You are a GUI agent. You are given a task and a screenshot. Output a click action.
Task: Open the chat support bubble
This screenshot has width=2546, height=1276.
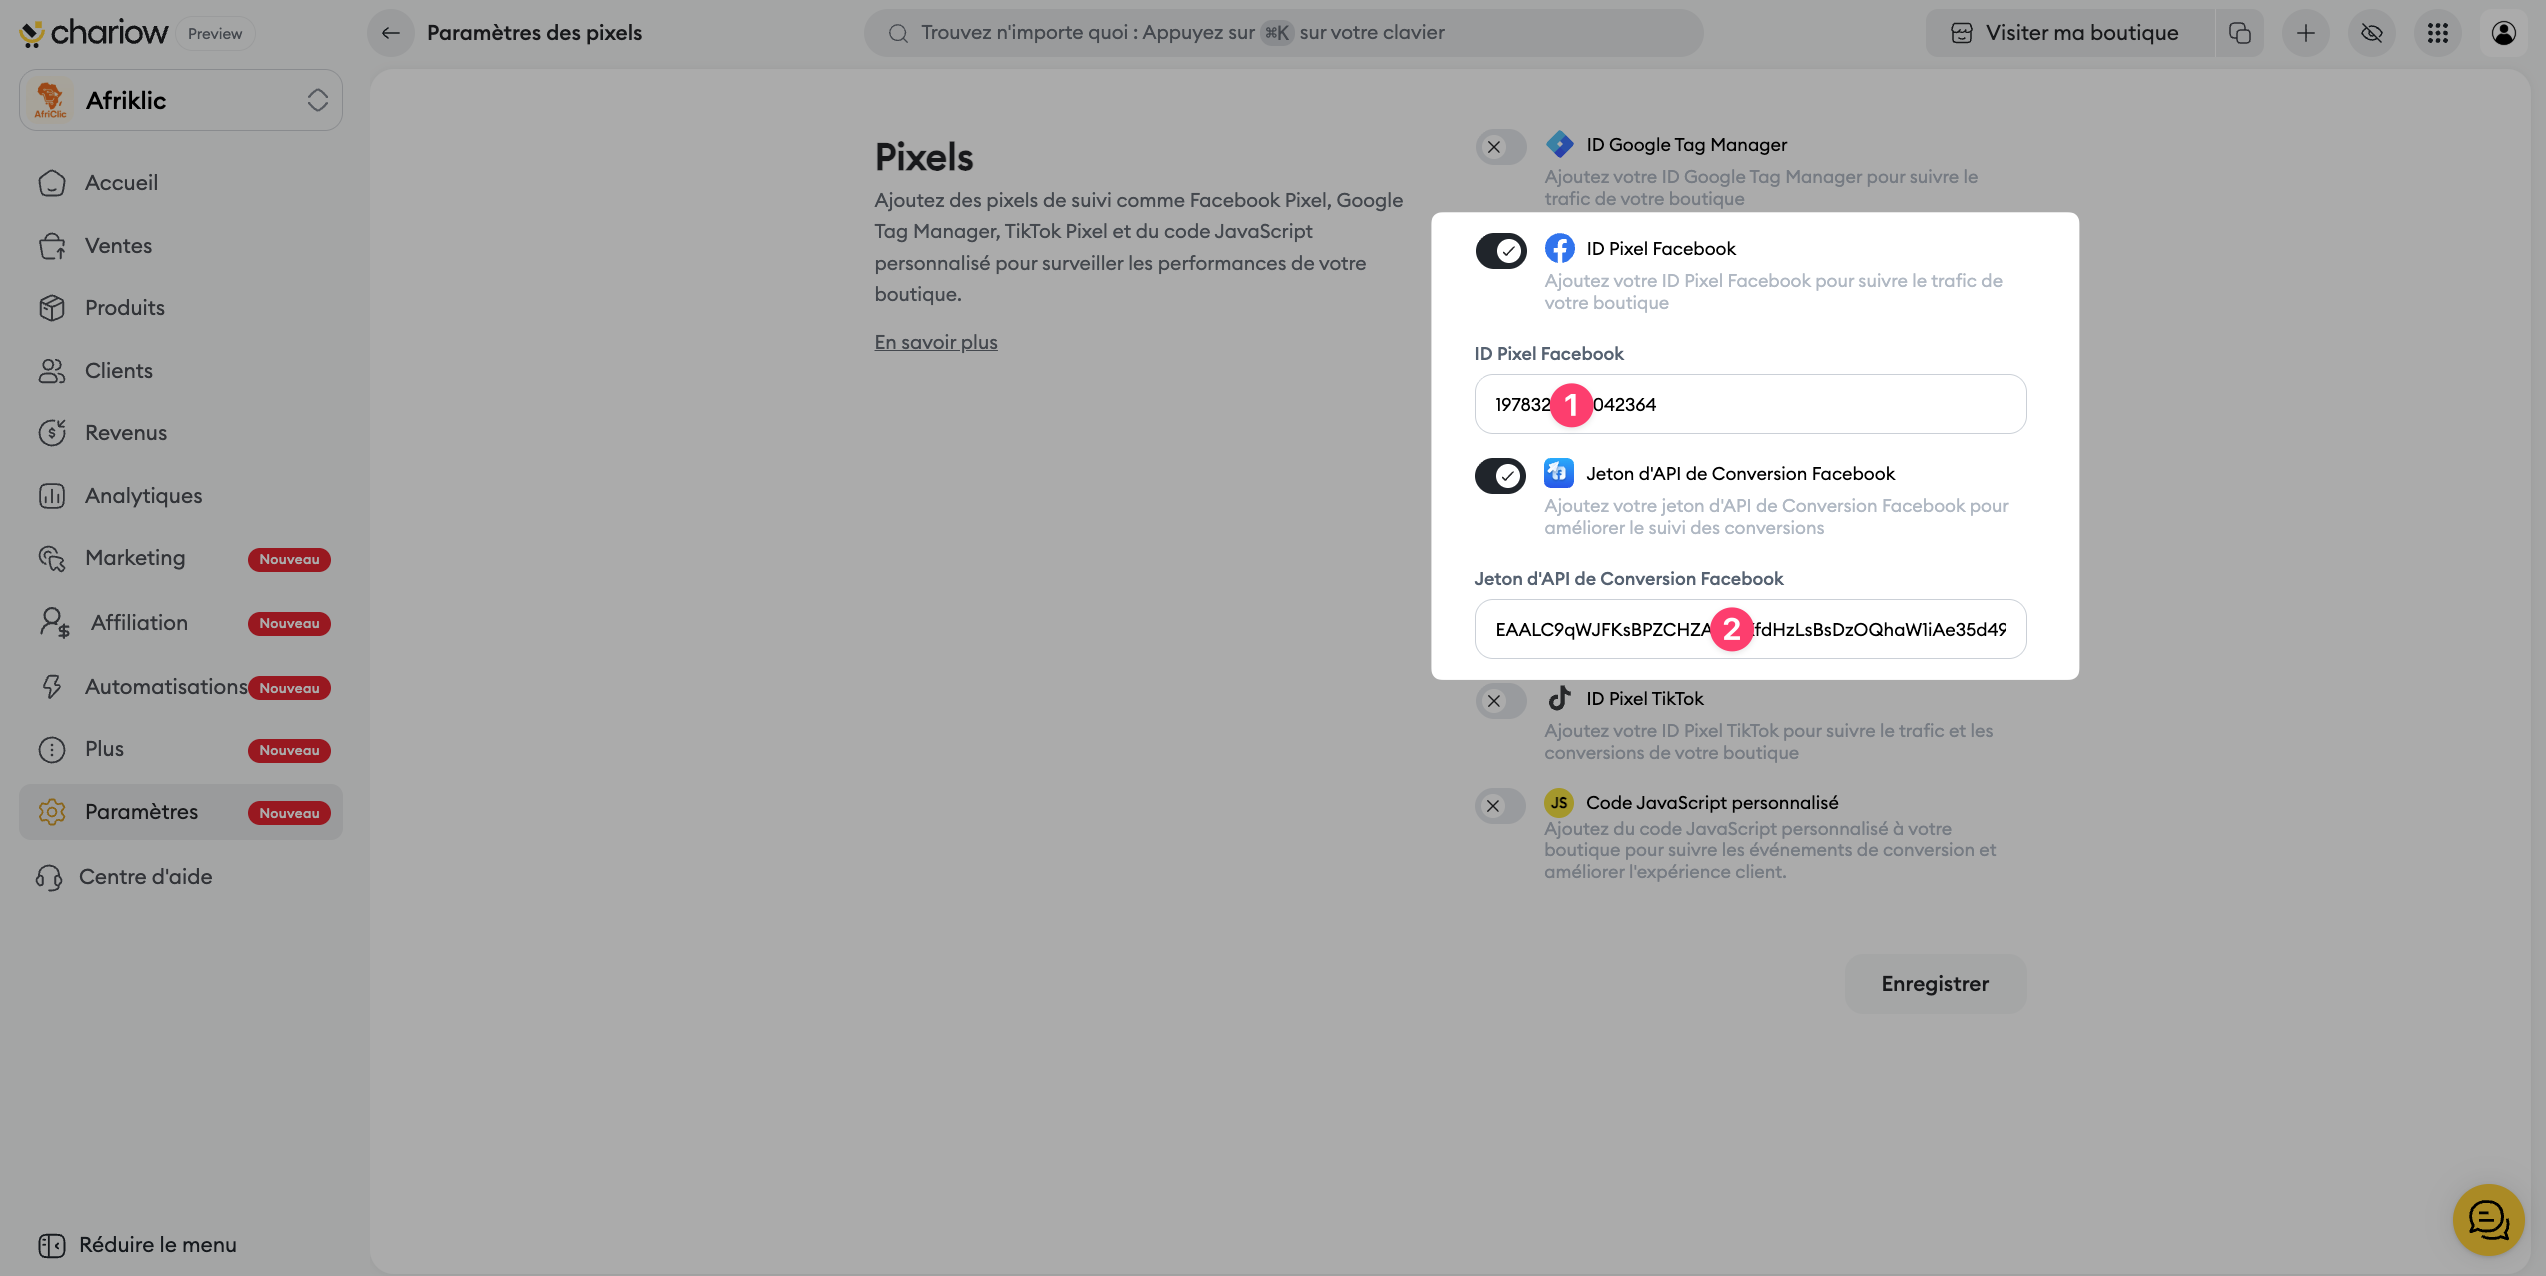(x=2488, y=1220)
